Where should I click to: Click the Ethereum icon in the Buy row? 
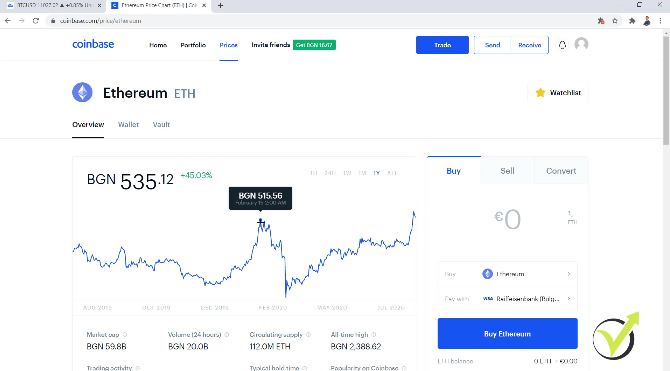(488, 274)
